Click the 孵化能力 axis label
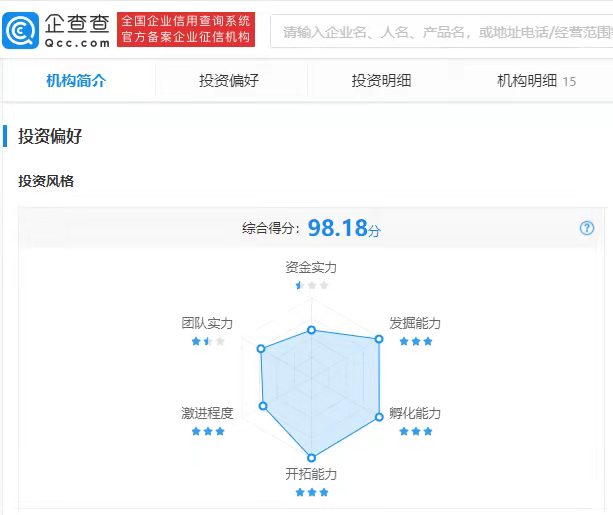 point(415,413)
